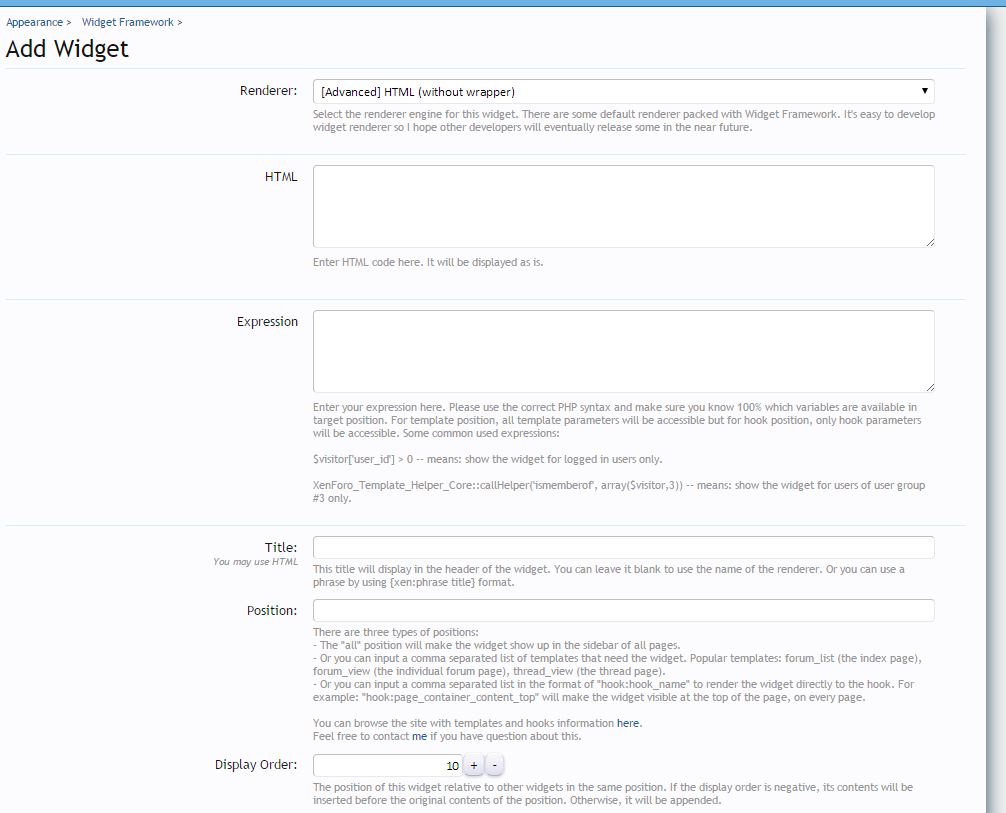The image size is (1006, 813).
Task: Focus the Display Order number field
Action: tap(387, 765)
